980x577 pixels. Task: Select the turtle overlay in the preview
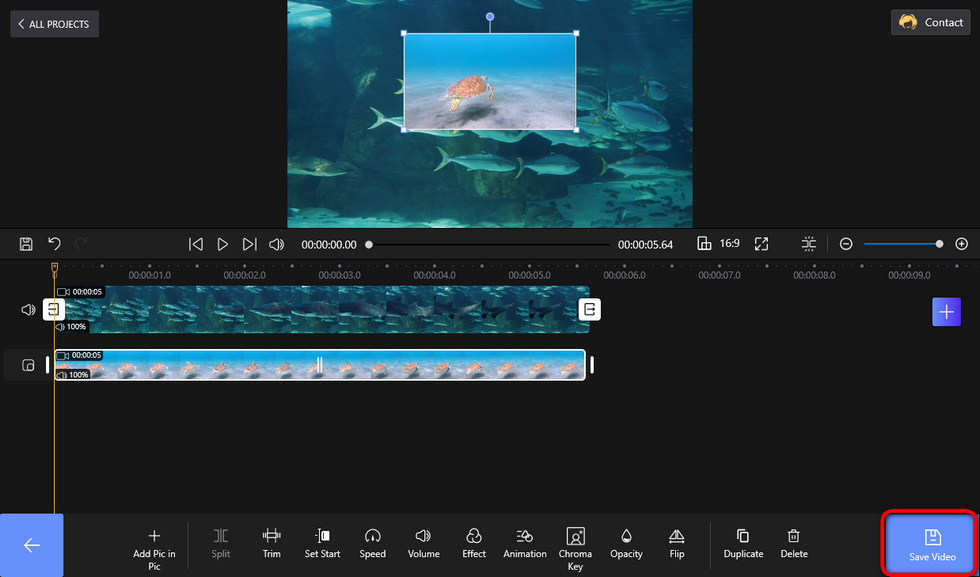coord(489,81)
